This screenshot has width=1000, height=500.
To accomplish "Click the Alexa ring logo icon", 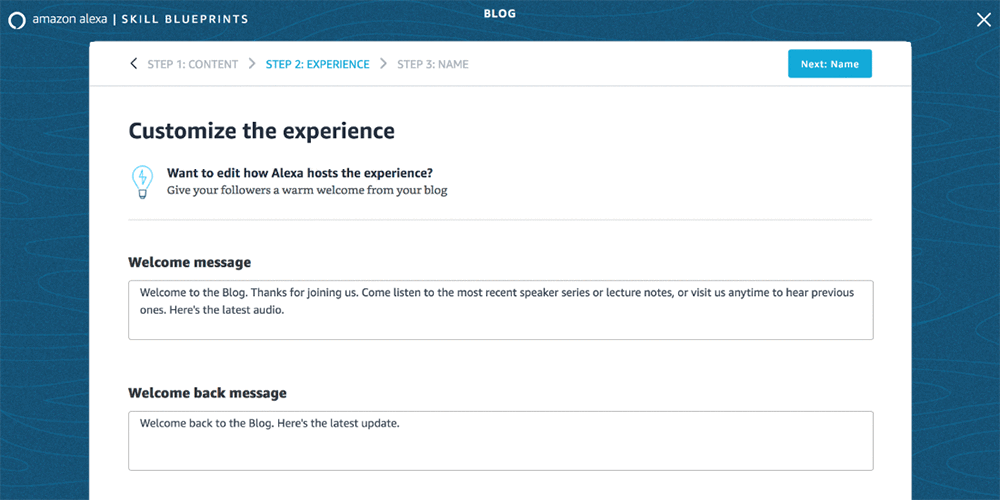I will click(17, 20).
